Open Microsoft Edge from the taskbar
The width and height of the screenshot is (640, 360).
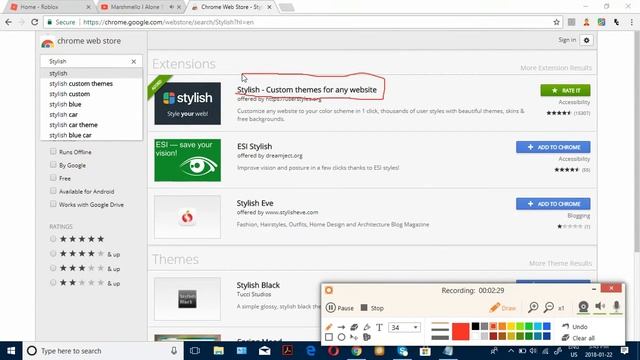coord(311,351)
